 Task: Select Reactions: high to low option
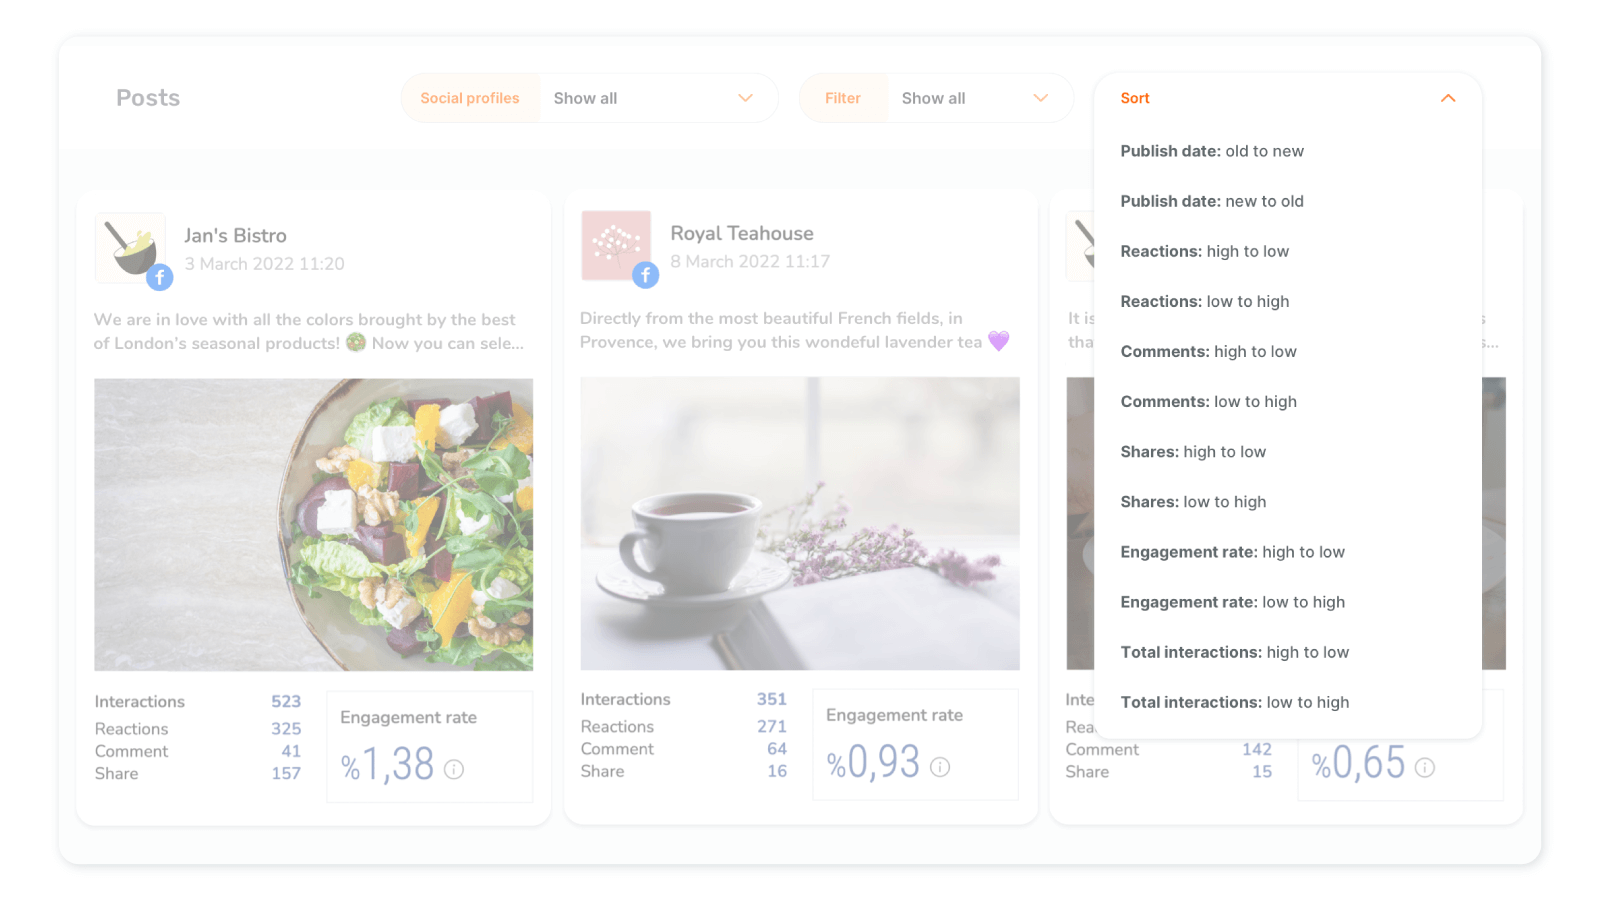tap(1205, 251)
